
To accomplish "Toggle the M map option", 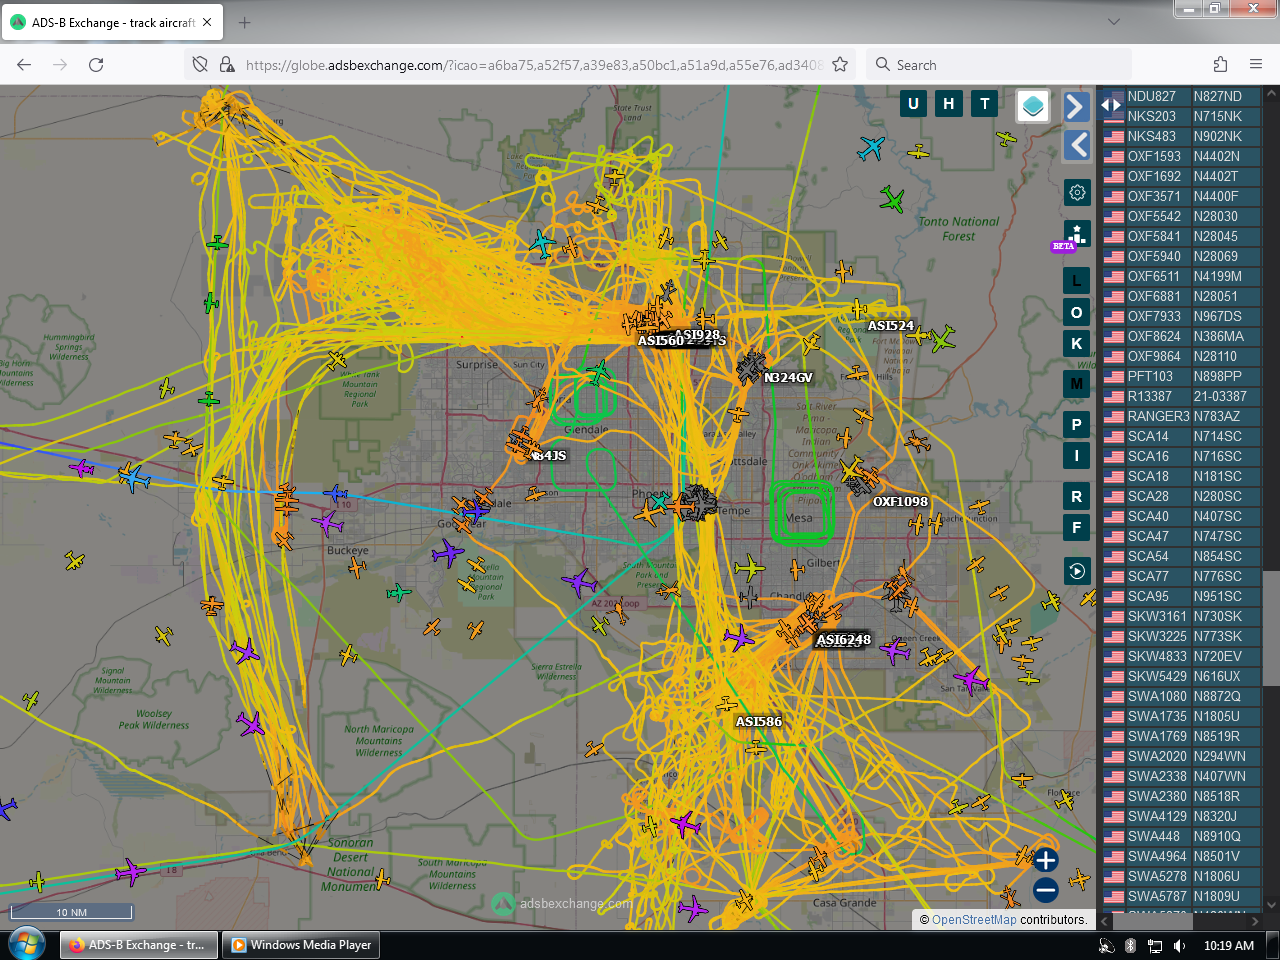I will point(1077,383).
